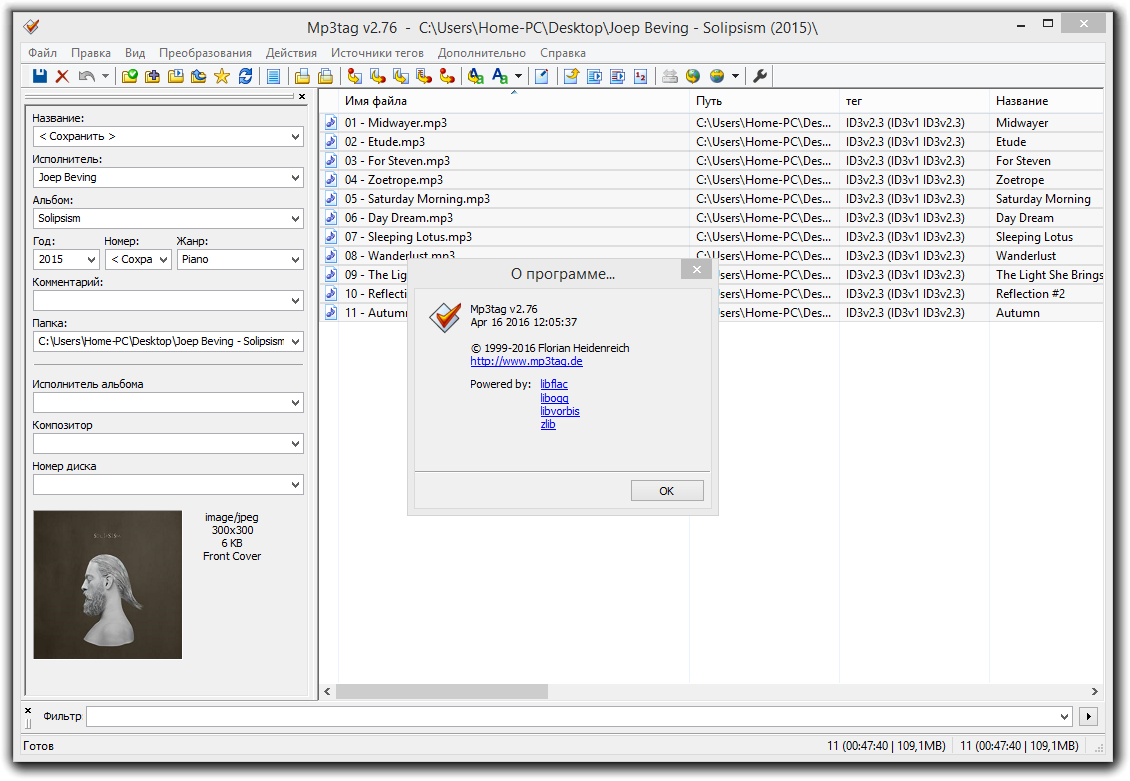Click the wrench options icon in toolbar
This screenshot has width=1130, height=781.
pyautogui.click(x=759, y=76)
